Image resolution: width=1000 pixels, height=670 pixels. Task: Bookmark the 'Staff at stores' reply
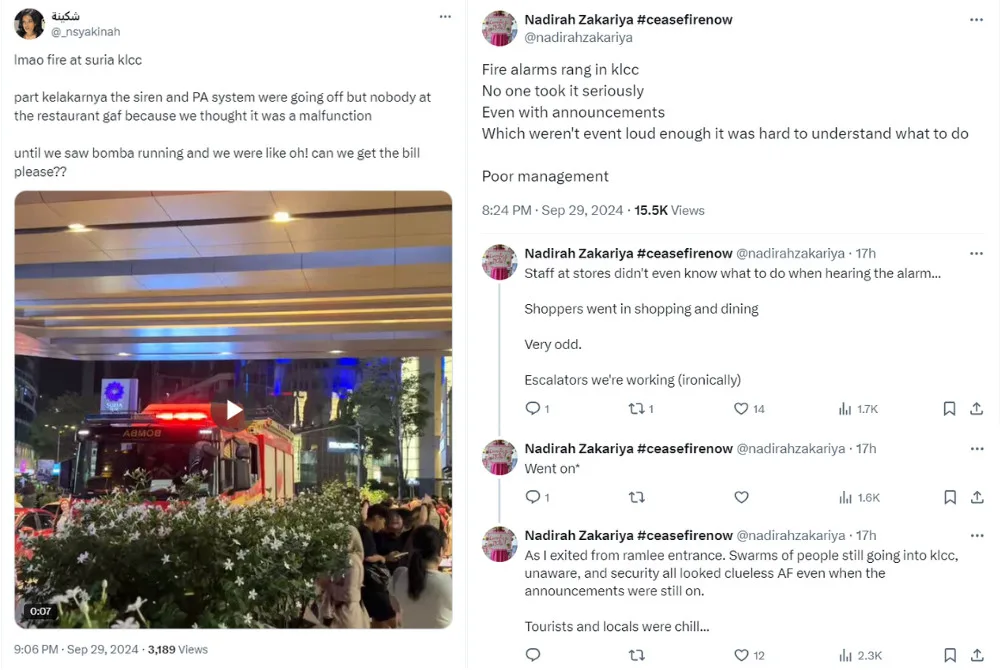(949, 408)
